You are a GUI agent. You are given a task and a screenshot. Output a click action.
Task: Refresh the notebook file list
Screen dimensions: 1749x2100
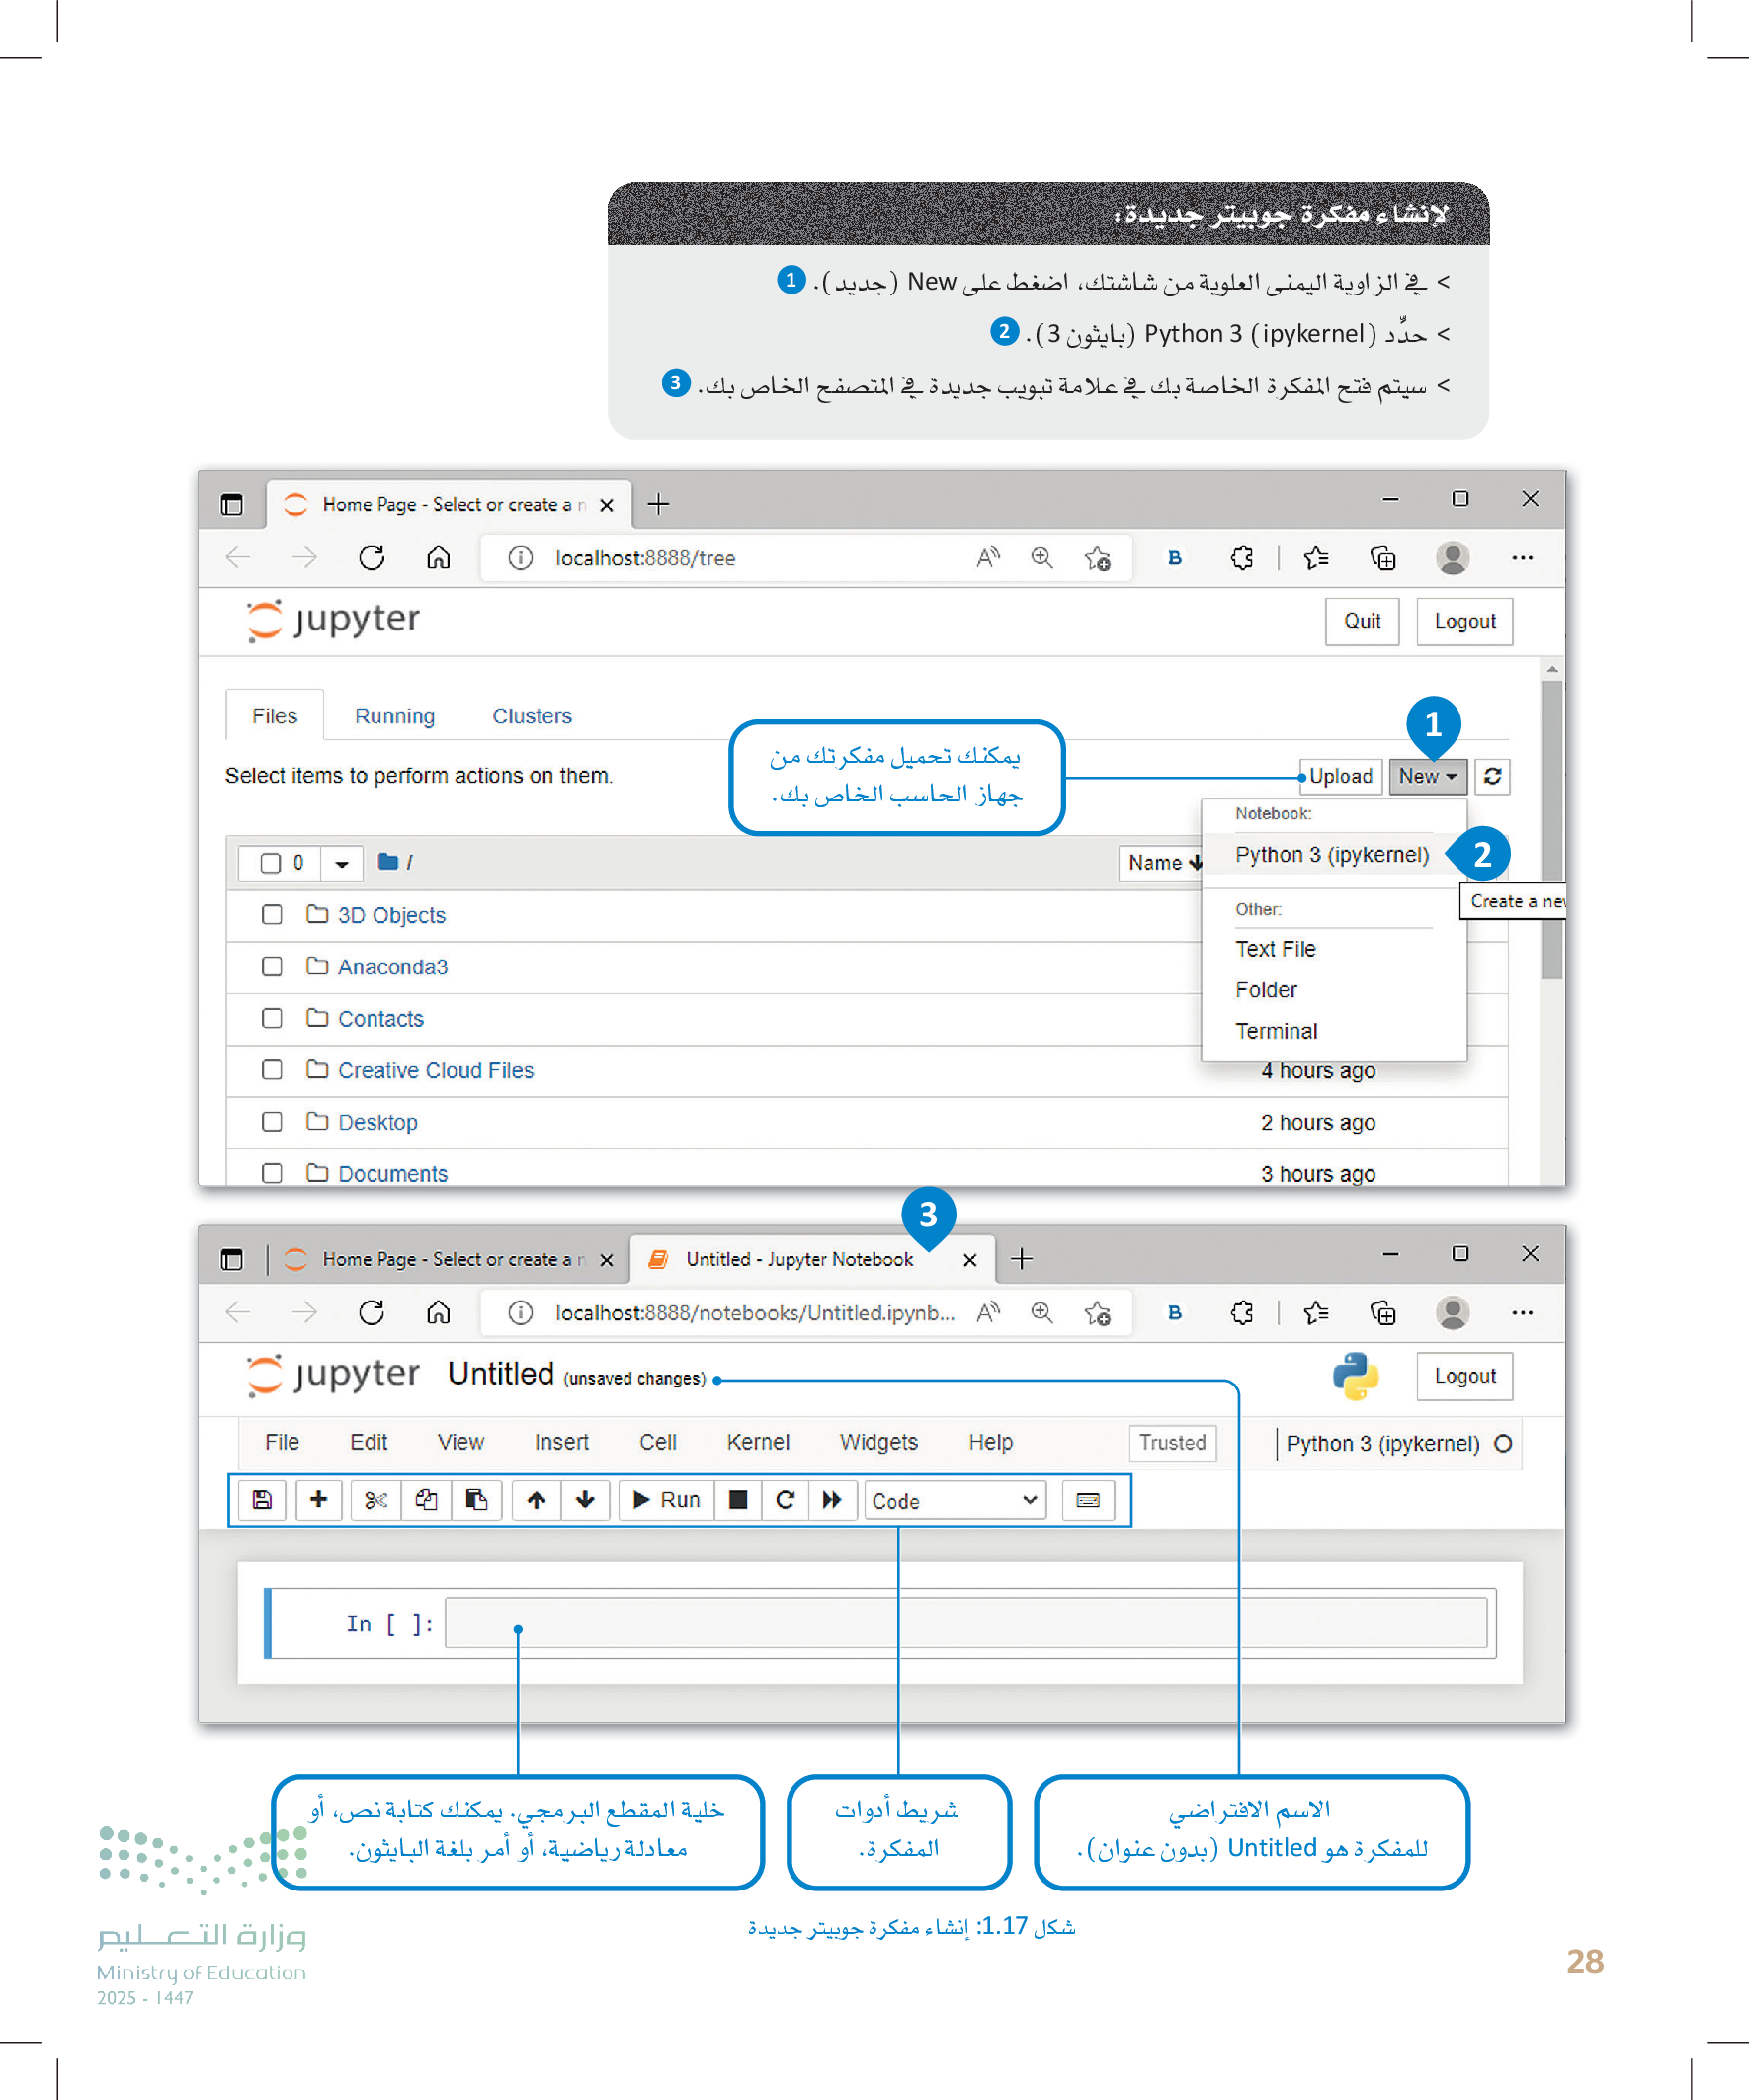pos(1492,776)
